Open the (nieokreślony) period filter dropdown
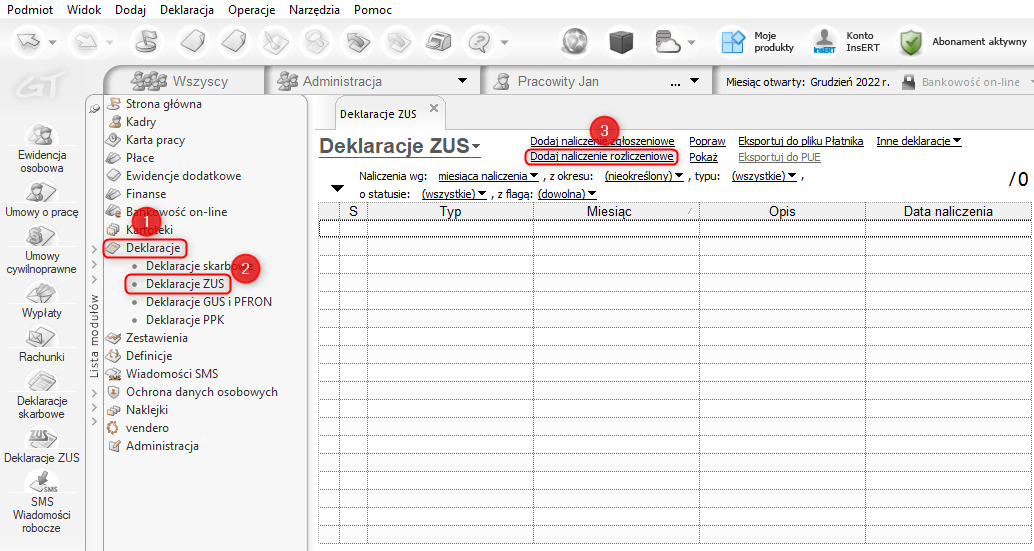 644,176
